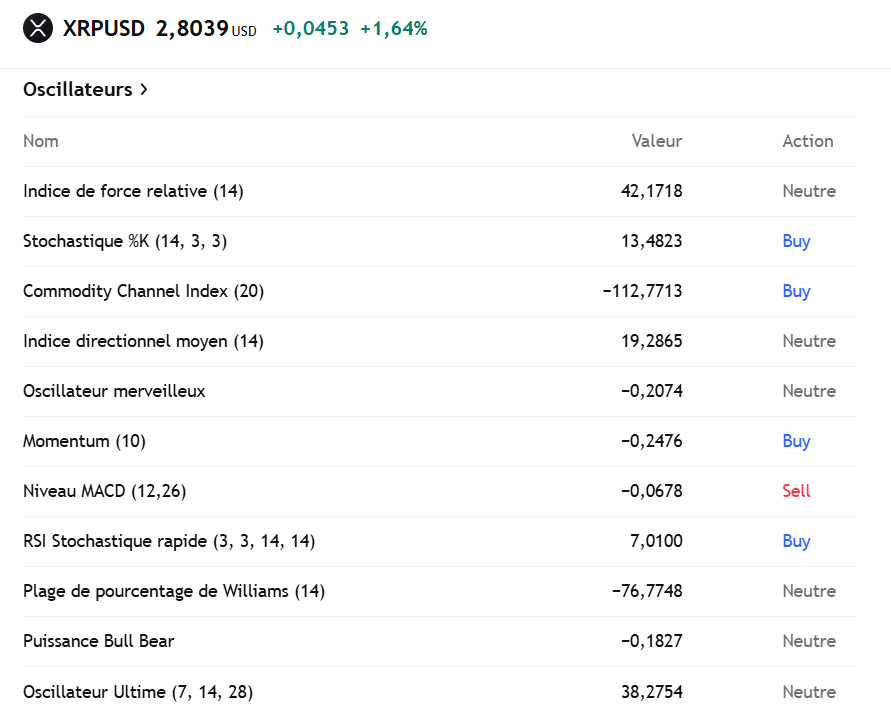
Task: Click the Neutre label for Indice directionnel moyen
Action: coord(808,341)
